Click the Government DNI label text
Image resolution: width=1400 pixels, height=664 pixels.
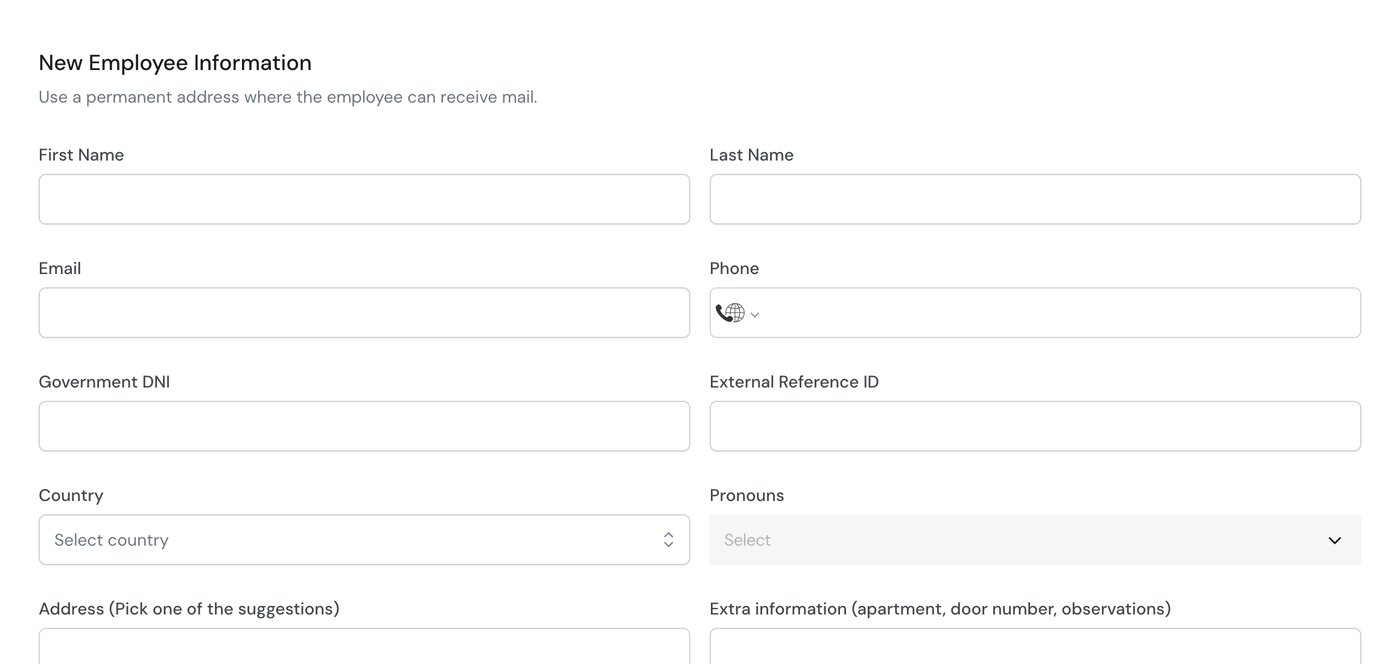104,382
